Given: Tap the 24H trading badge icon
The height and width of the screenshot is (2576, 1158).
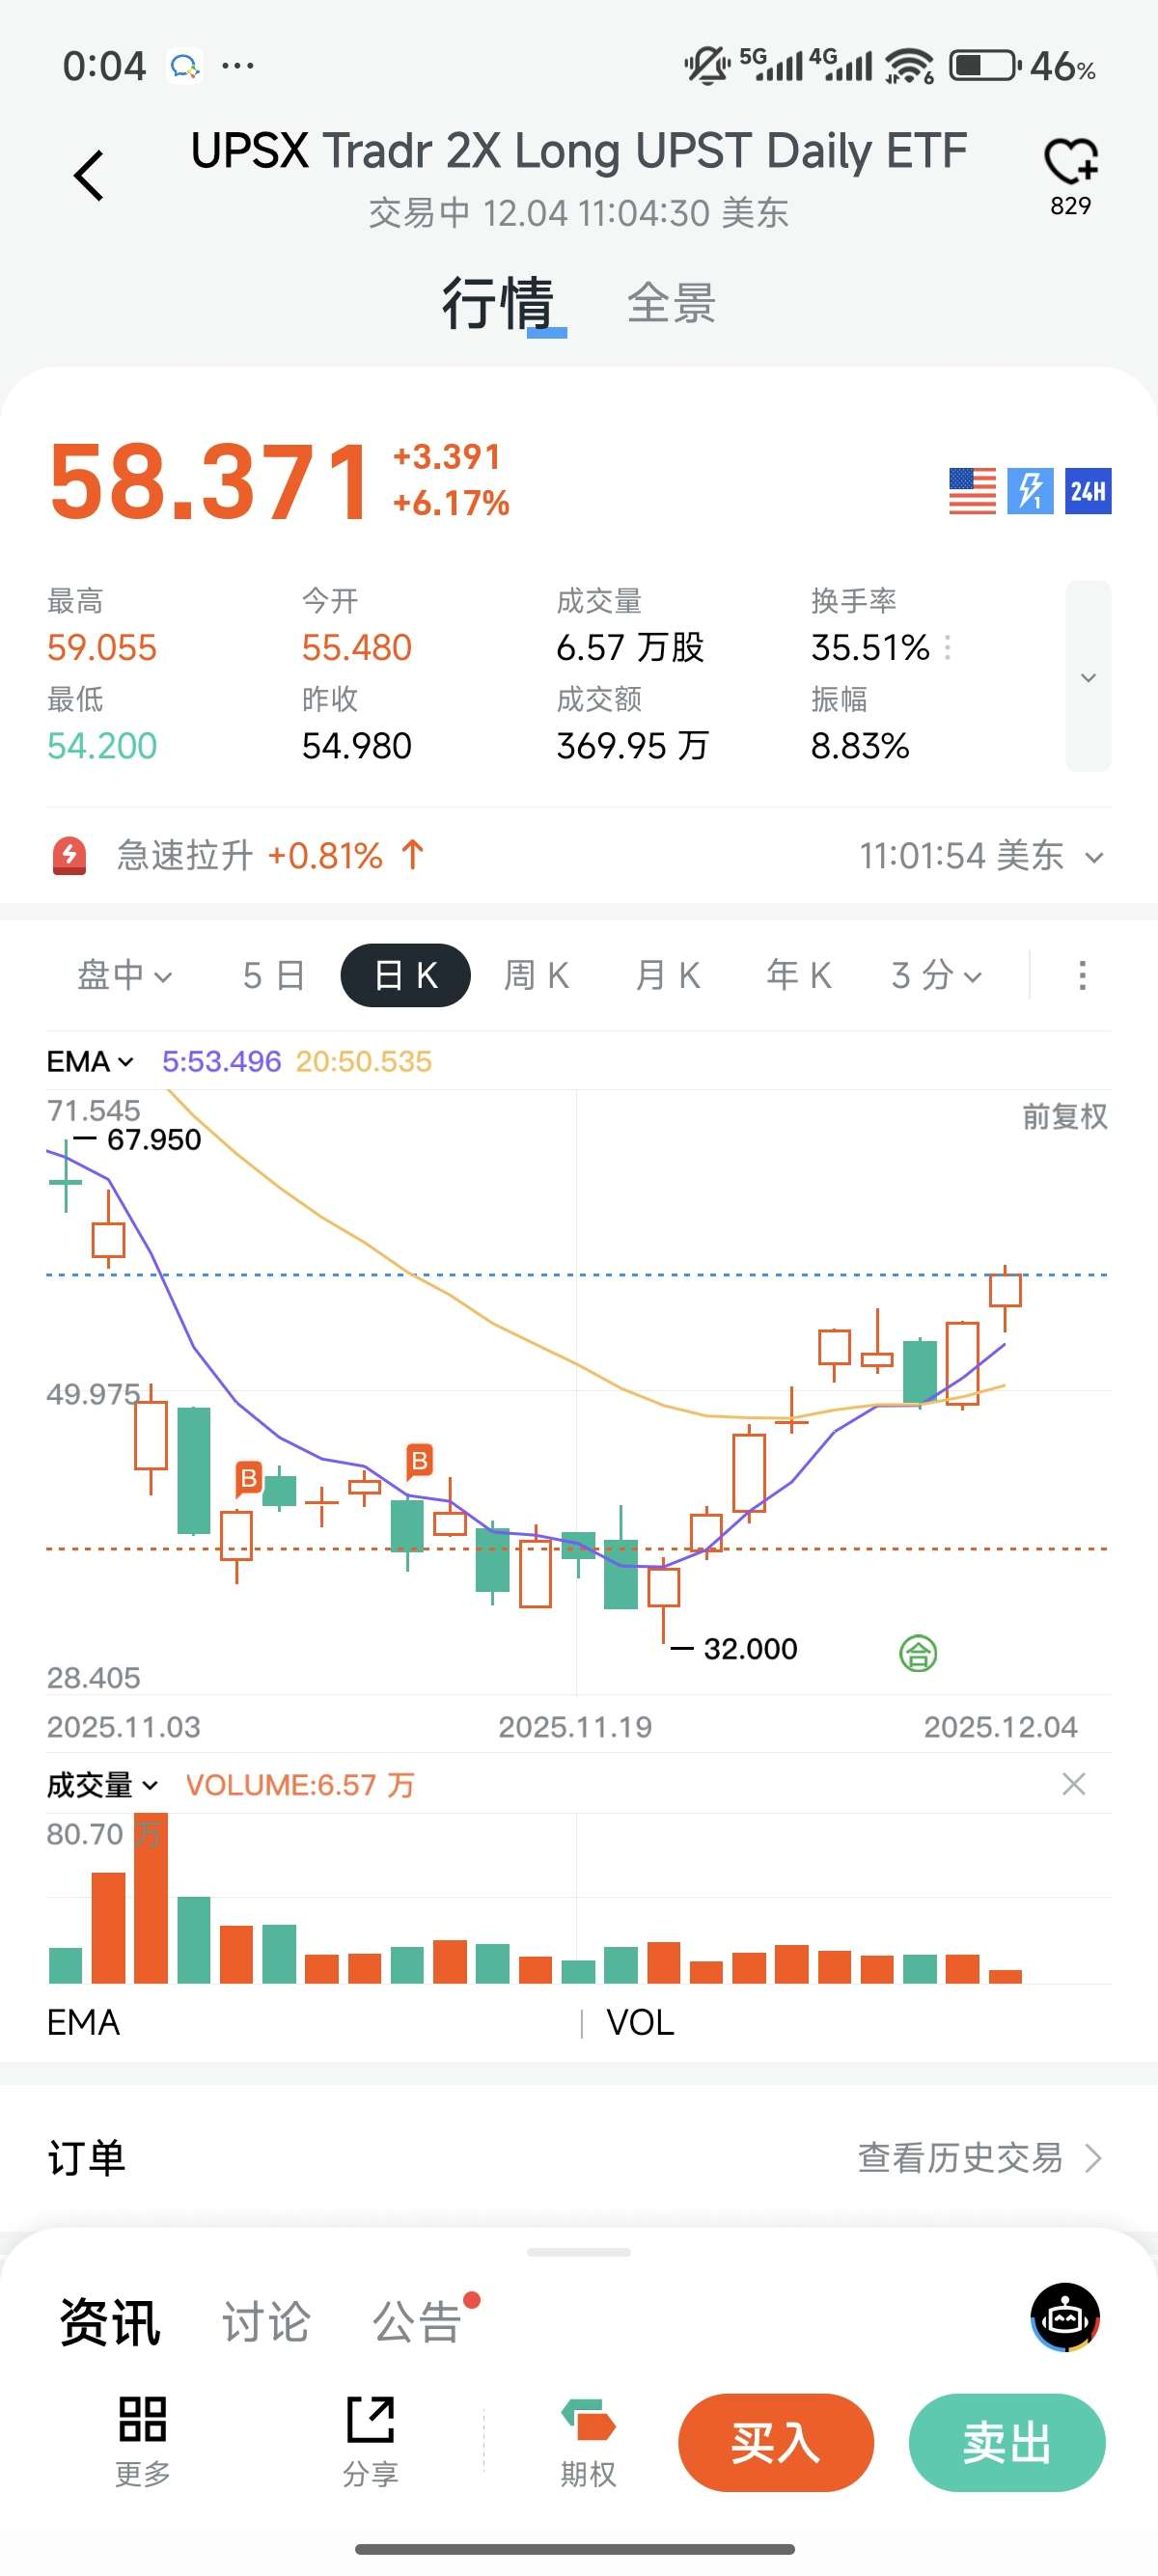Looking at the screenshot, I should [x=1087, y=491].
